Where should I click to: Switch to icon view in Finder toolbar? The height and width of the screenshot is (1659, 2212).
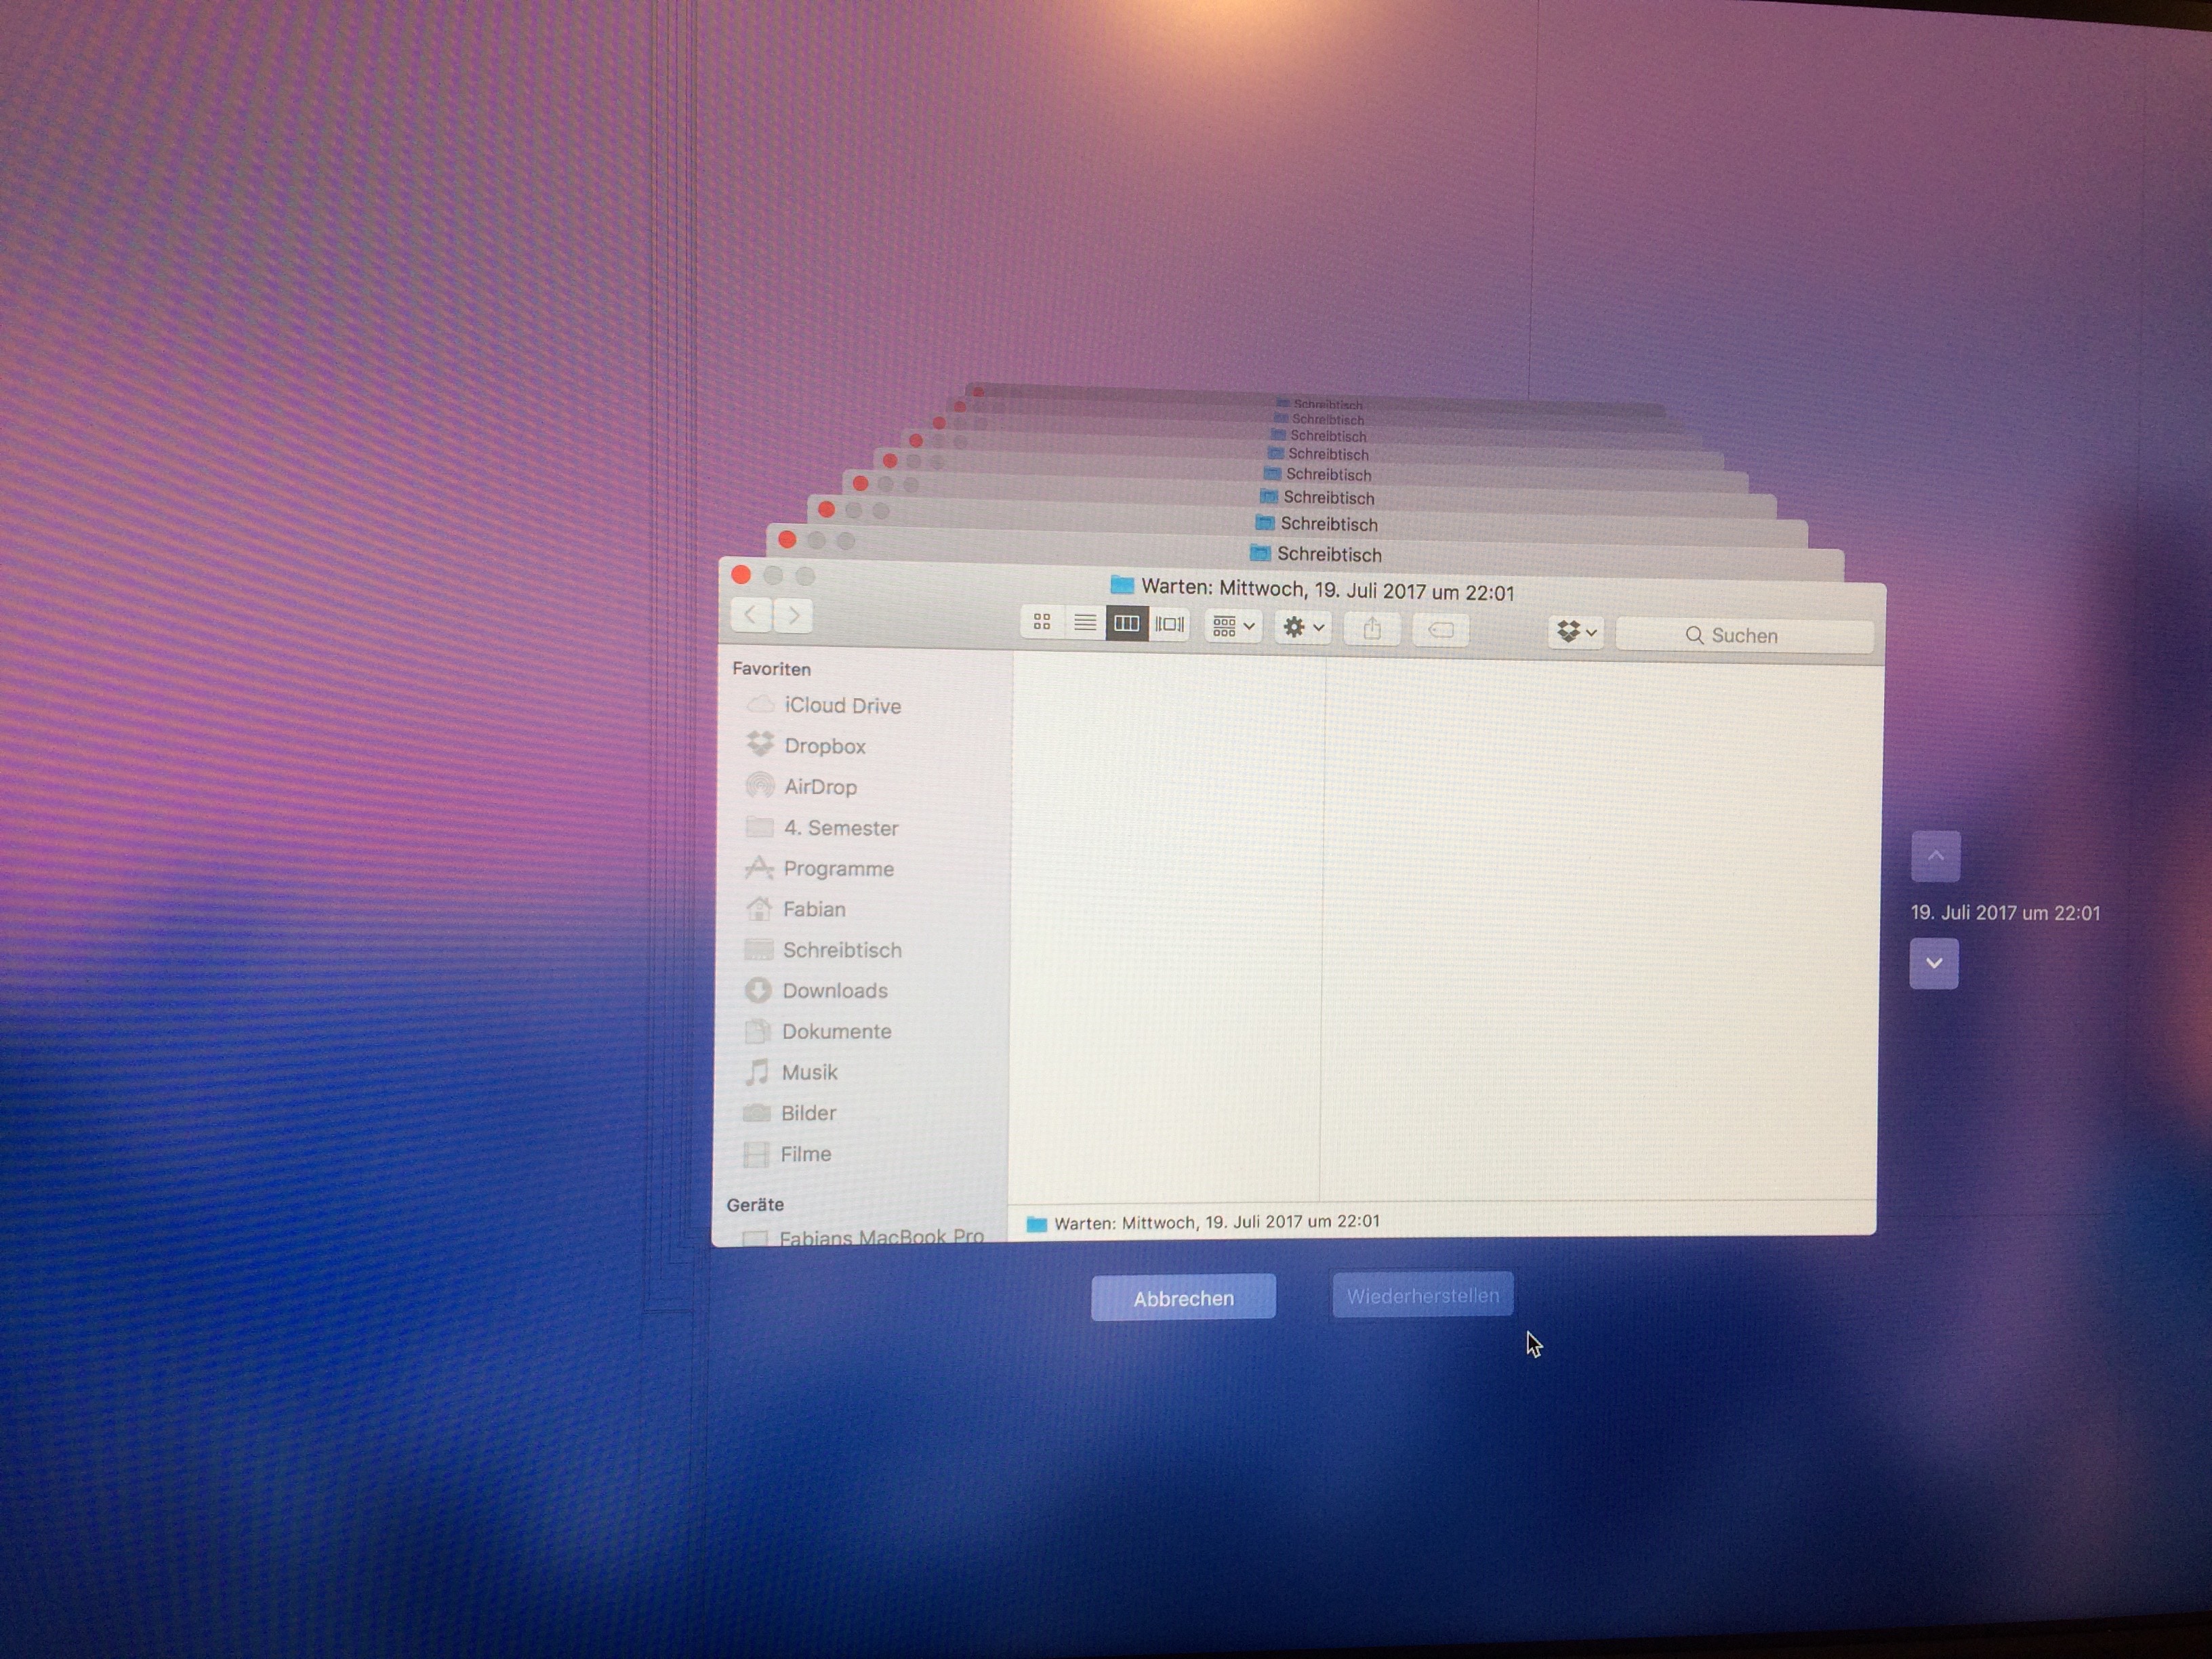1041,622
